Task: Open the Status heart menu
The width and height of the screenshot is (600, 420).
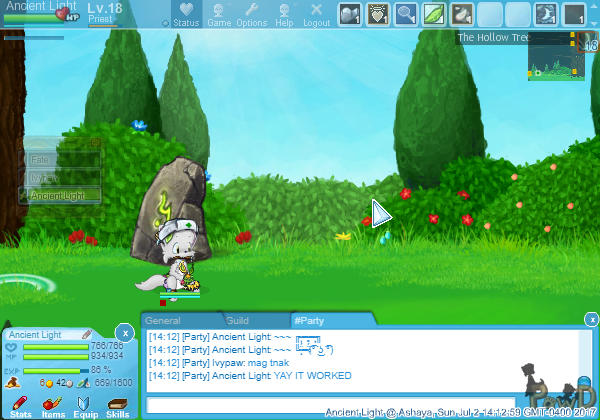Action: pyautogui.click(x=185, y=15)
